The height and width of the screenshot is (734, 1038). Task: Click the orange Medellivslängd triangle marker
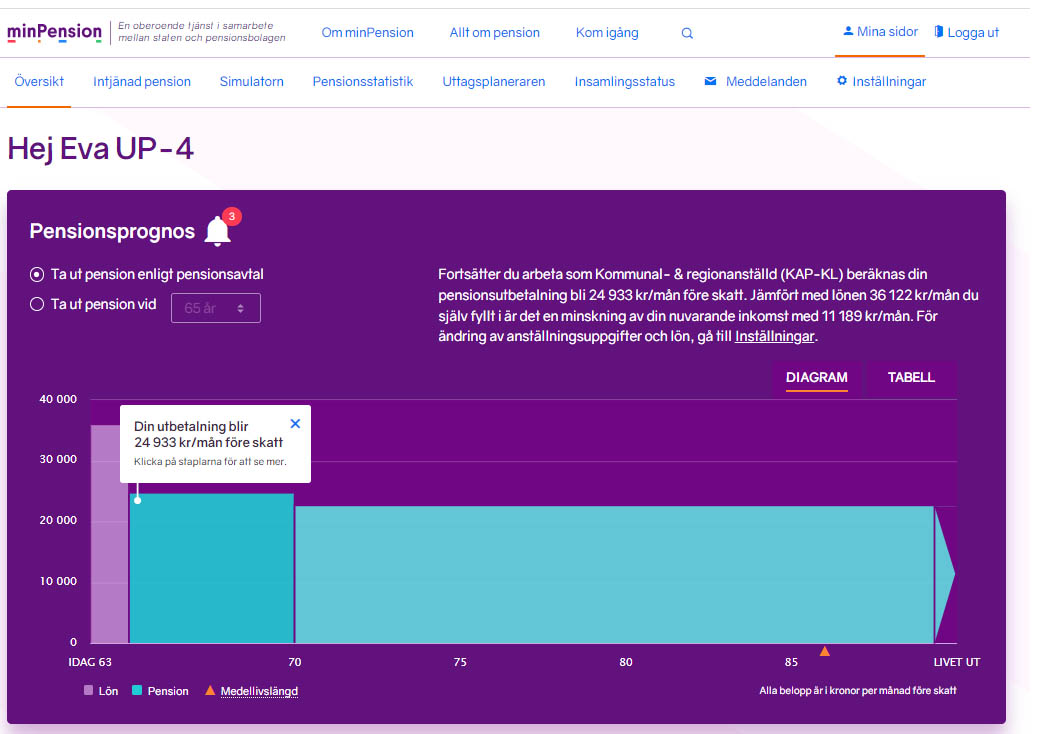tap(824, 651)
